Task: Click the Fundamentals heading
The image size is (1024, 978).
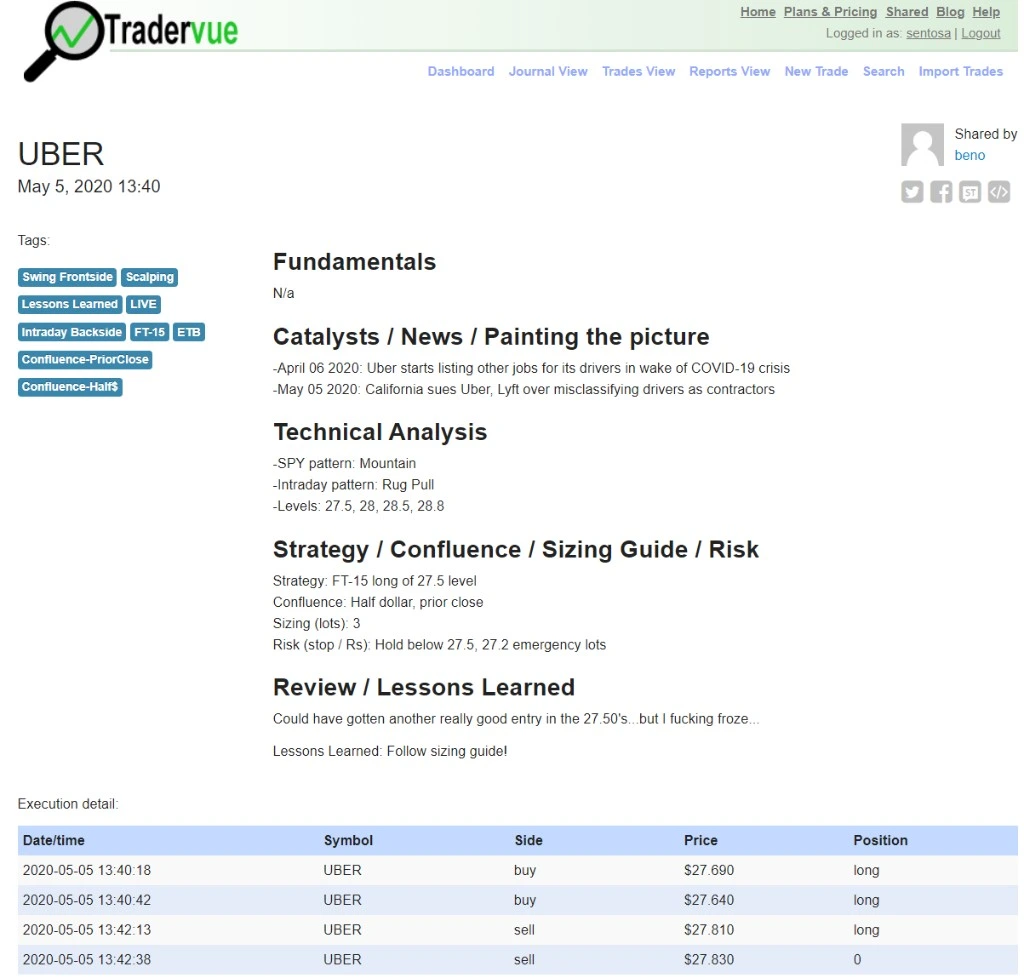Action: click(354, 262)
